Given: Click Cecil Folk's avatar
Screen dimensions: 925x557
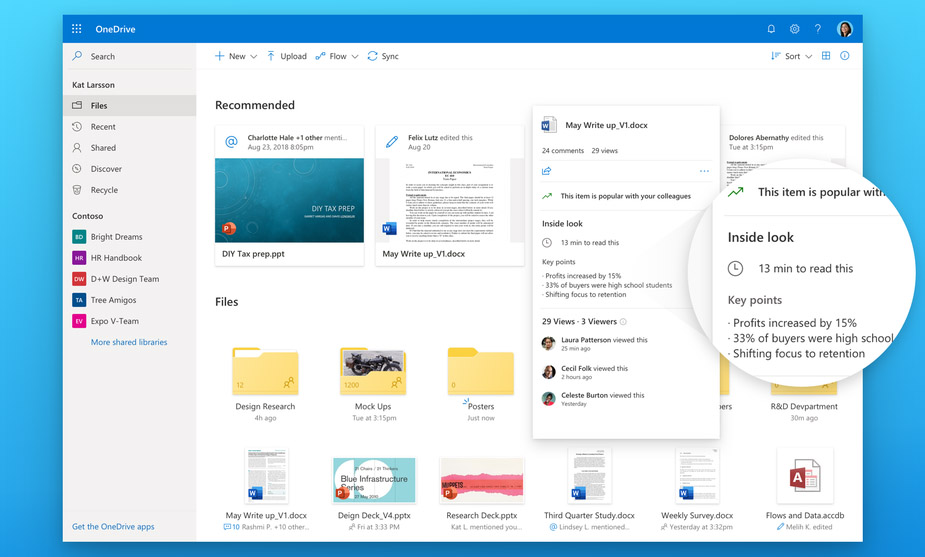Looking at the screenshot, I should click(549, 372).
